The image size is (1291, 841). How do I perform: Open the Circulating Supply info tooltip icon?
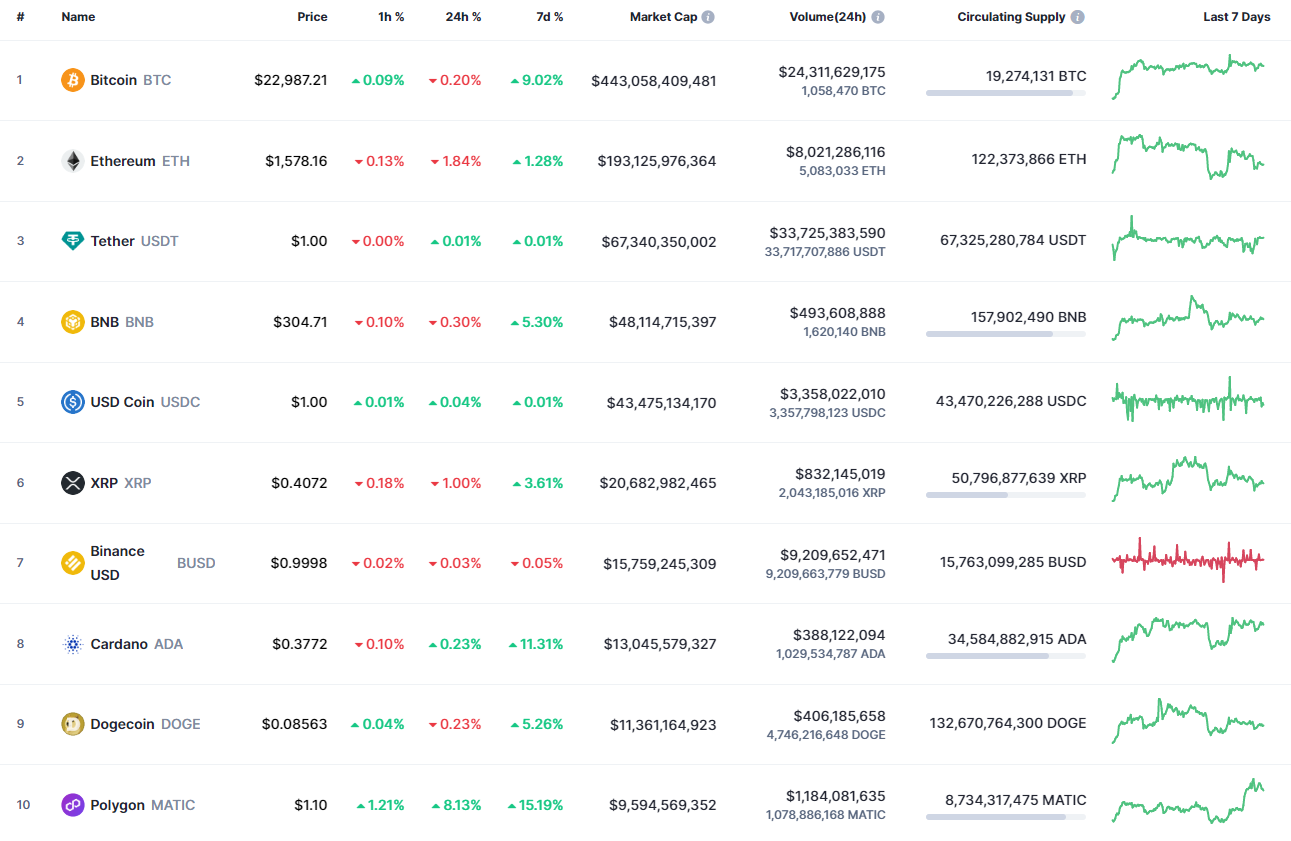coord(1077,16)
